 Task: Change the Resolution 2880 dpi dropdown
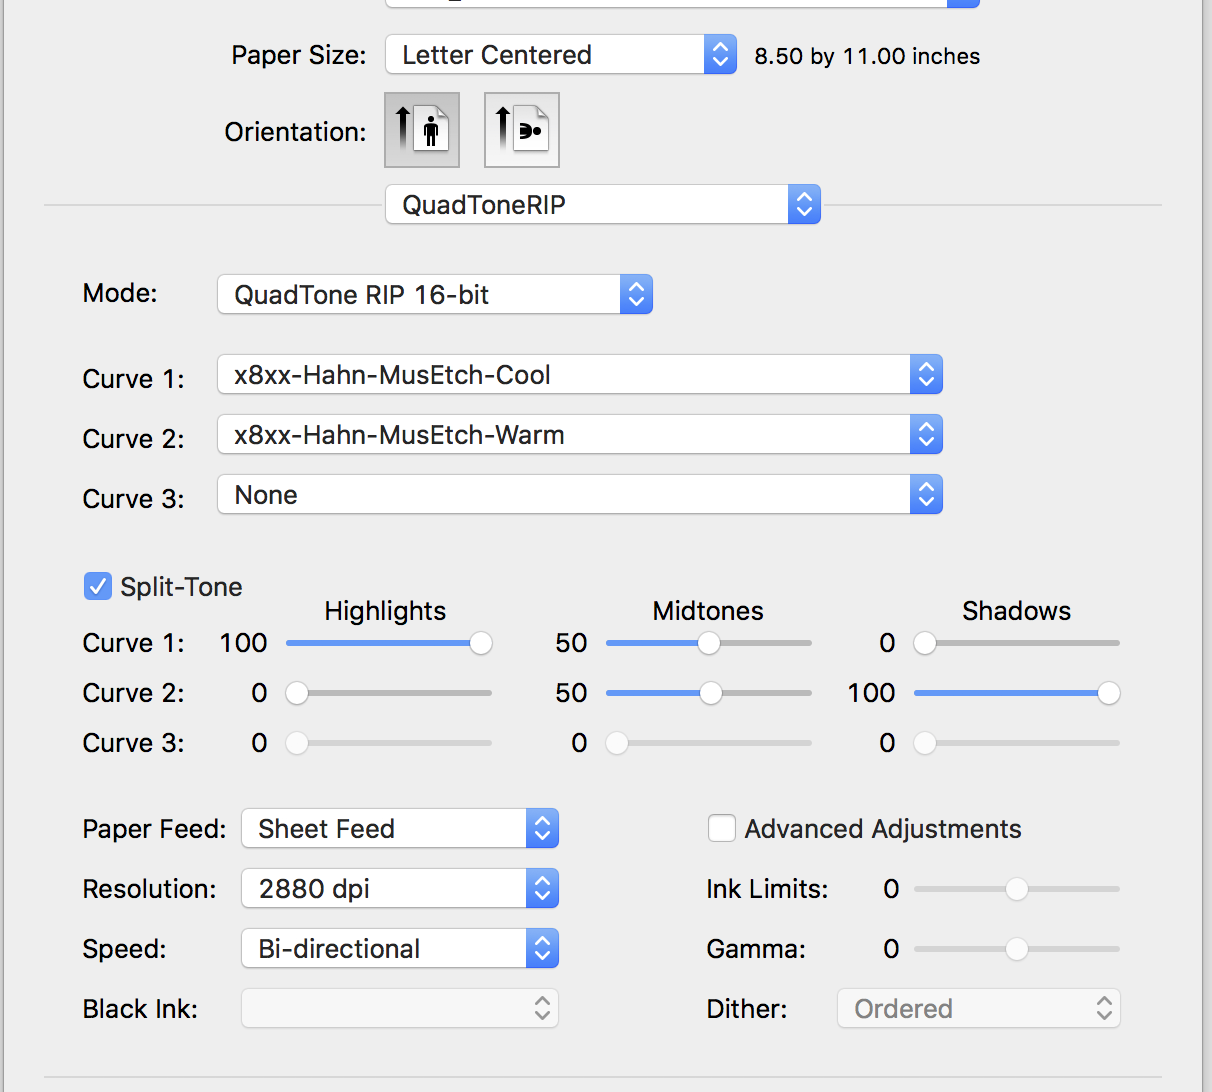tap(399, 889)
